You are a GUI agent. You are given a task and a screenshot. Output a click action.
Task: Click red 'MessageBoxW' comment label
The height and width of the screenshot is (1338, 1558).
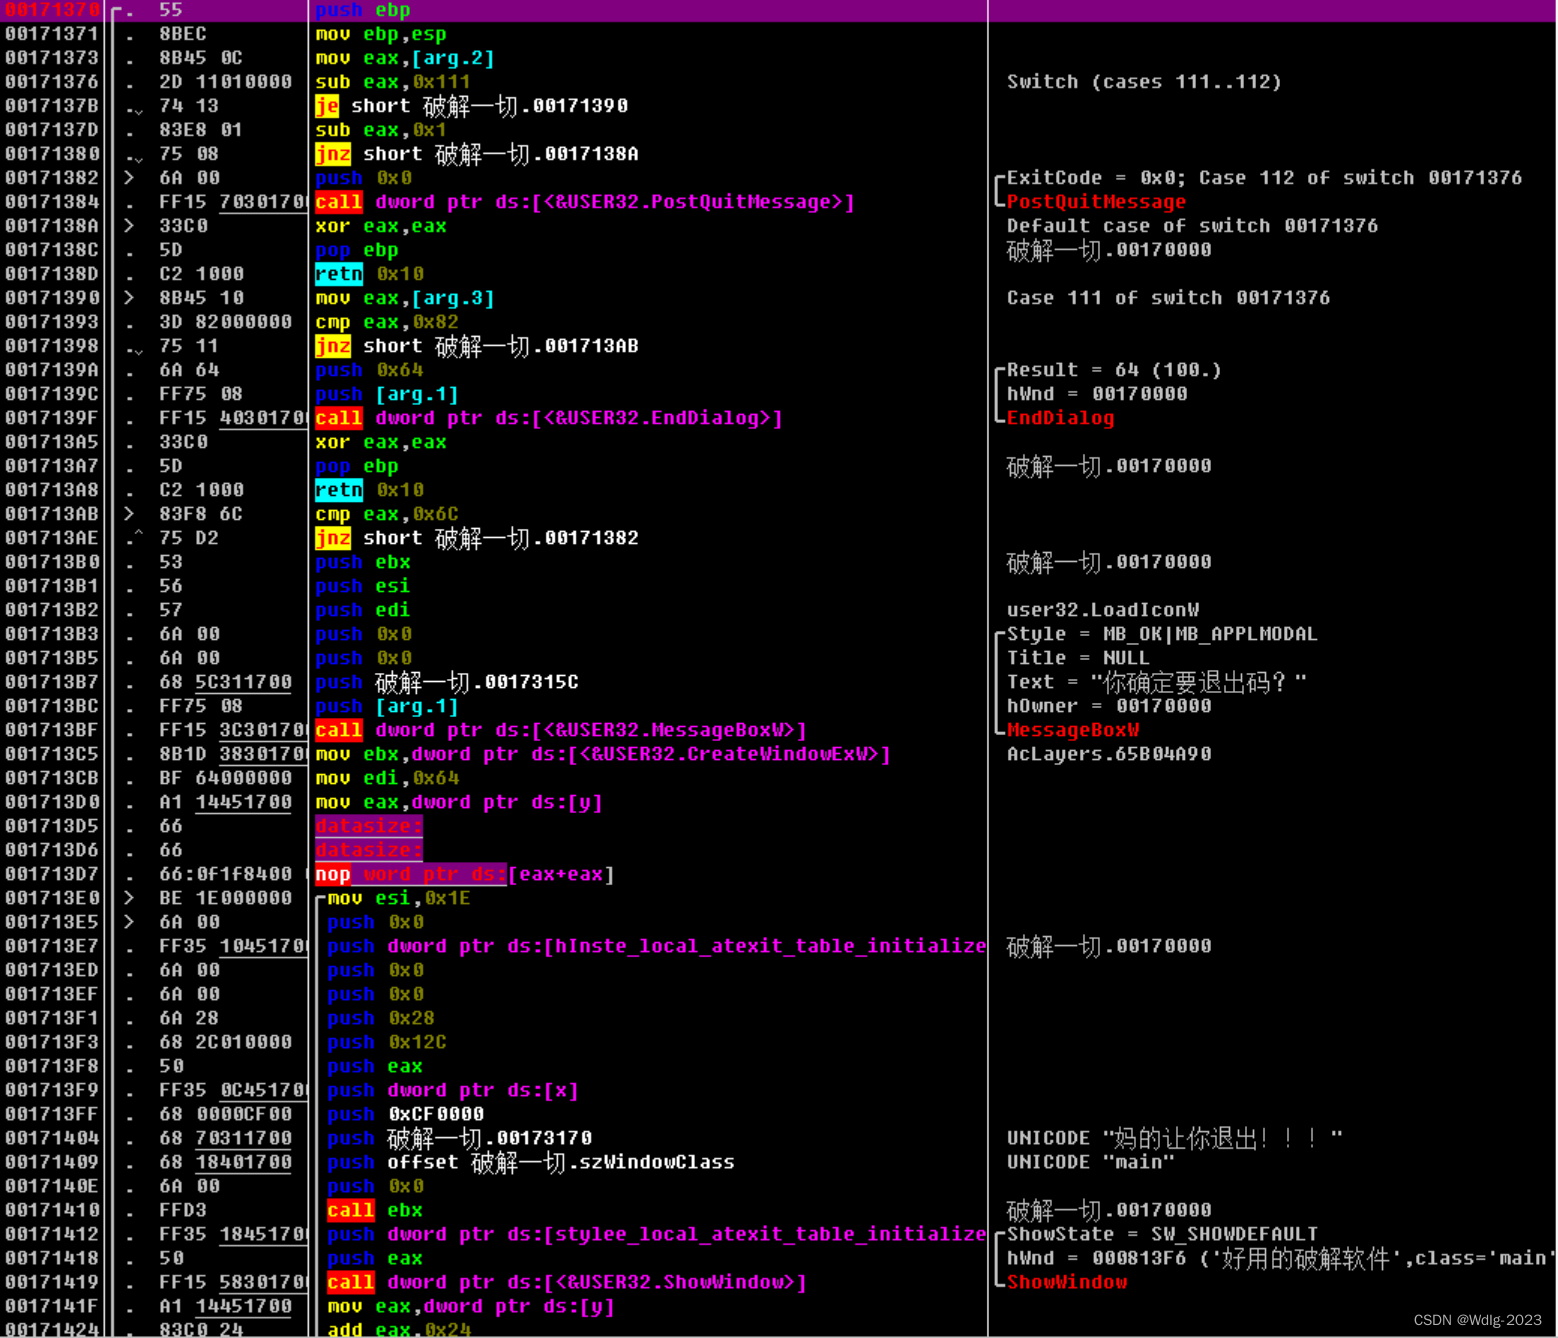click(1072, 730)
